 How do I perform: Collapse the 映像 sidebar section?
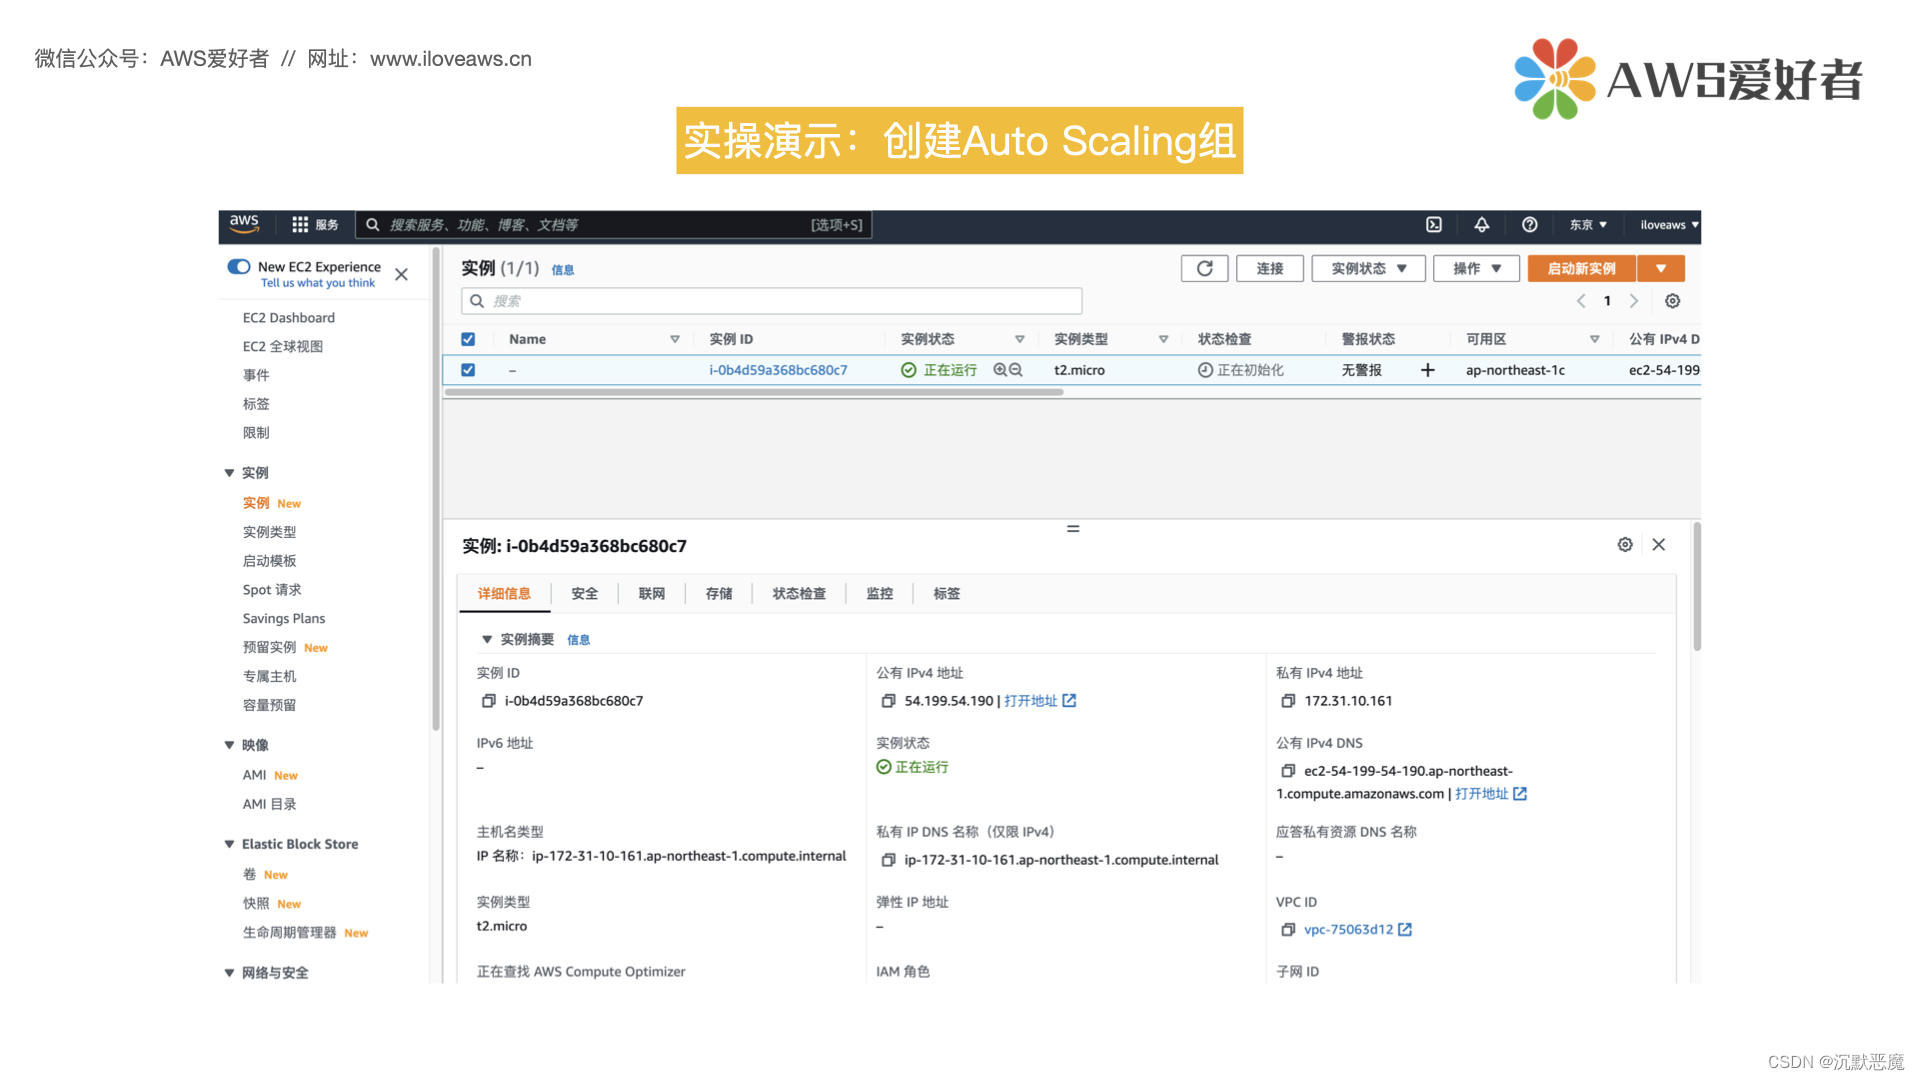tap(229, 745)
